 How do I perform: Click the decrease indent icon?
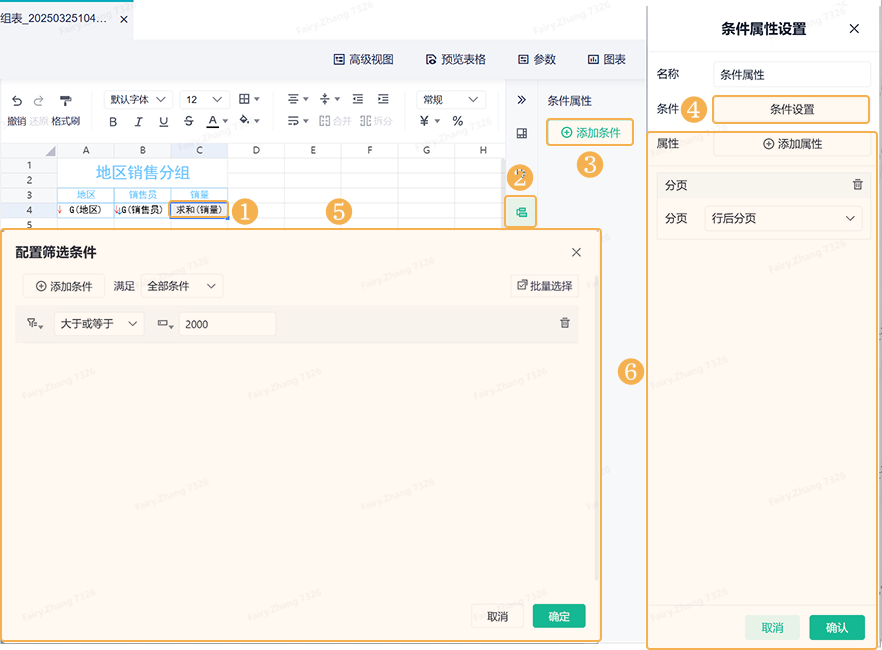coord(358,99)
